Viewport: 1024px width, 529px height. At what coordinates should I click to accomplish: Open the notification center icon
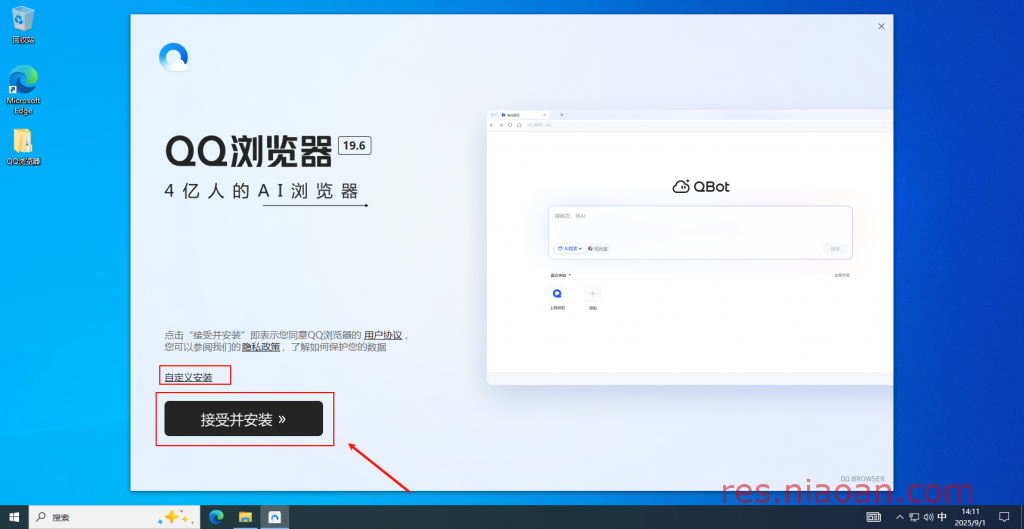[x=1004, y=517]
